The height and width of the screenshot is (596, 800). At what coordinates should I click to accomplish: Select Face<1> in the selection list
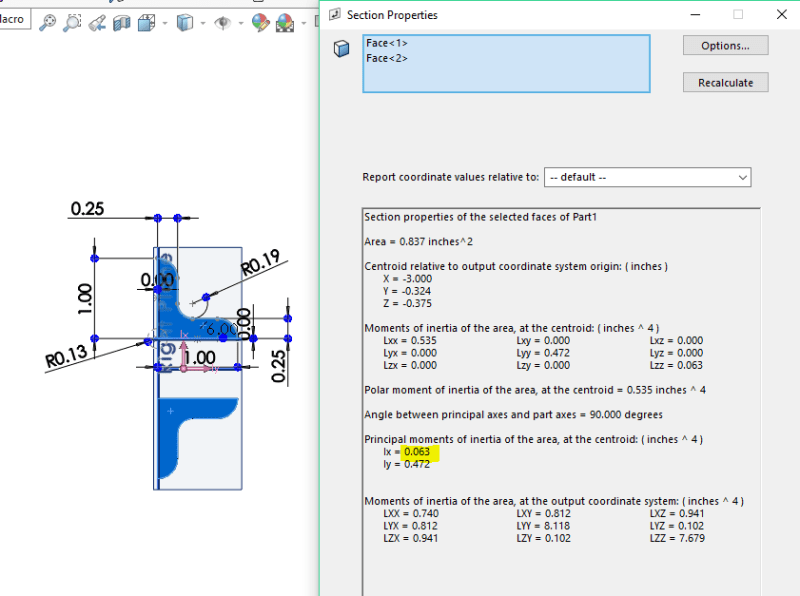[x=386, y=43]
